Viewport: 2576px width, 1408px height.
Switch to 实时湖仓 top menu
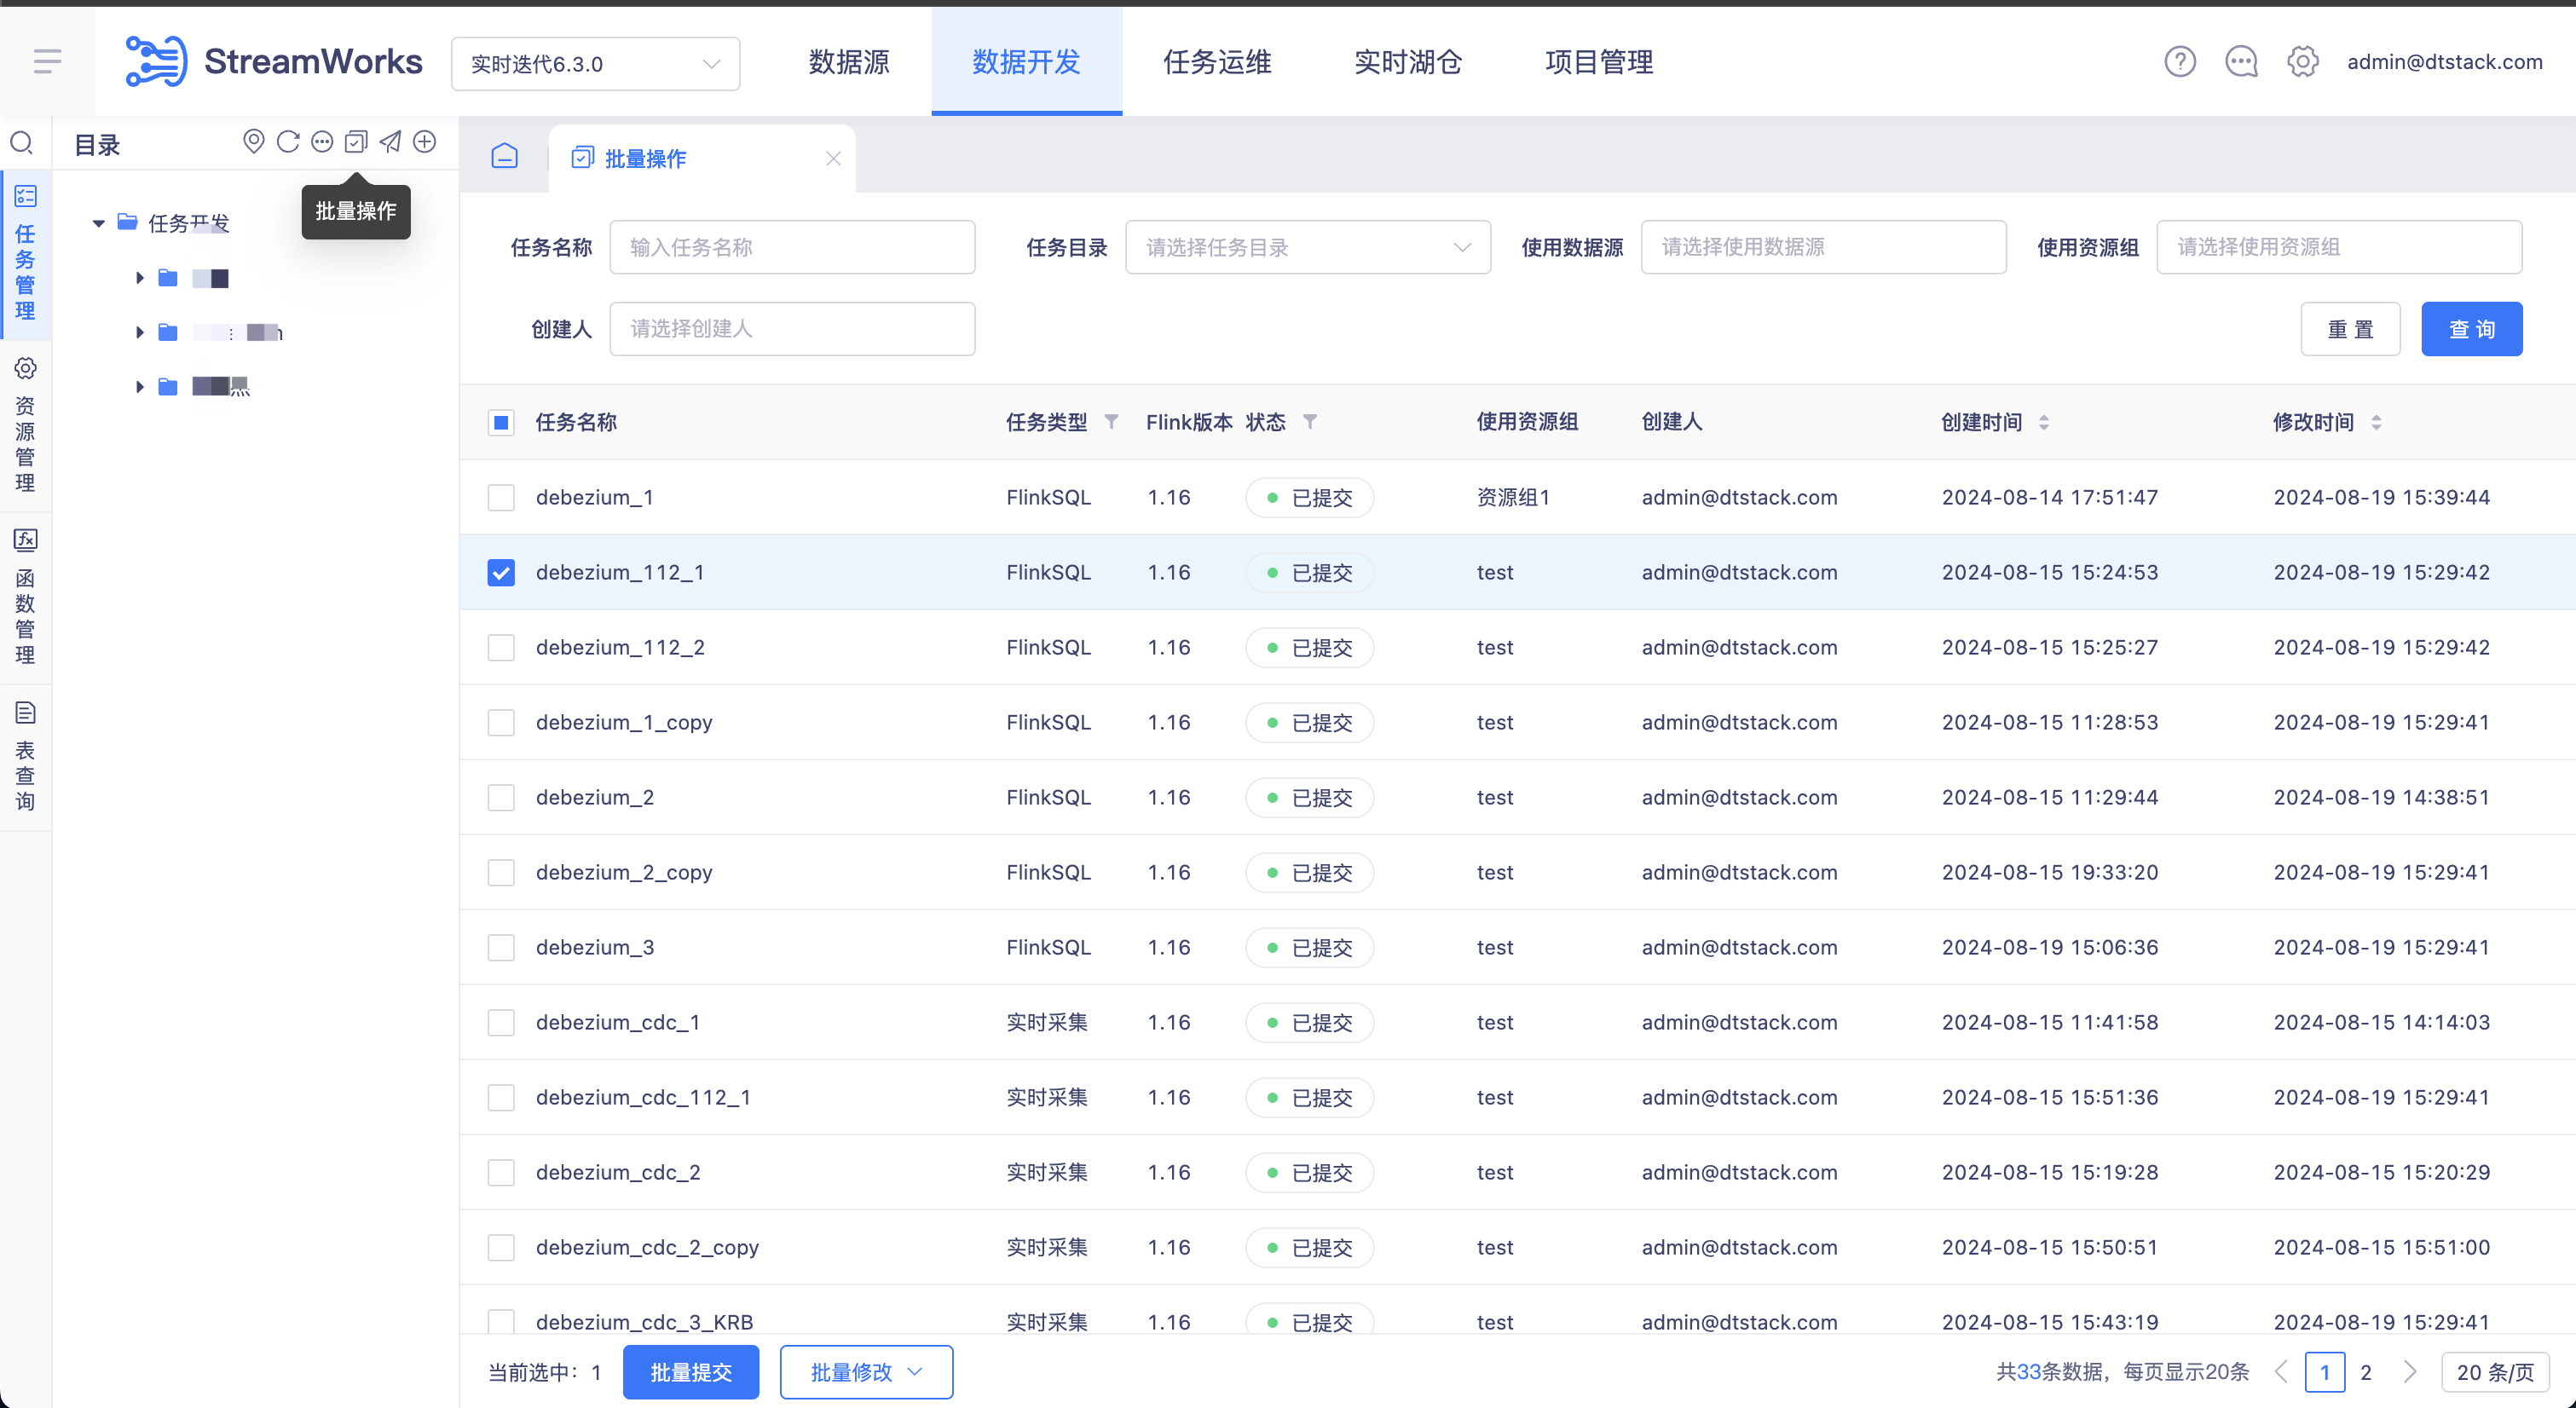(x=1408, y=62)
